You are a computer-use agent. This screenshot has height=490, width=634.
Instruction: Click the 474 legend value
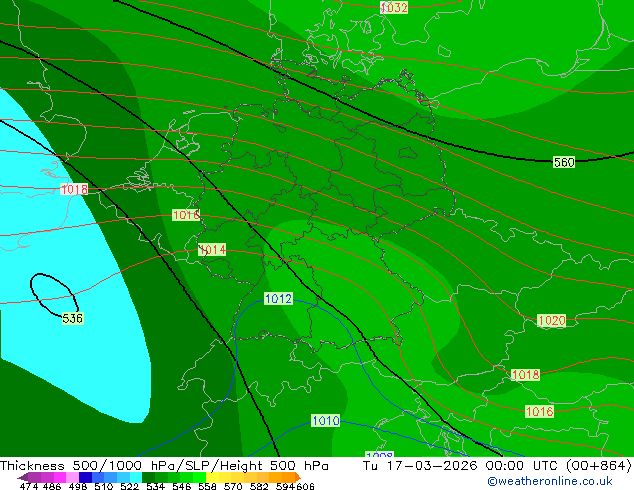[x=29, y=486]
